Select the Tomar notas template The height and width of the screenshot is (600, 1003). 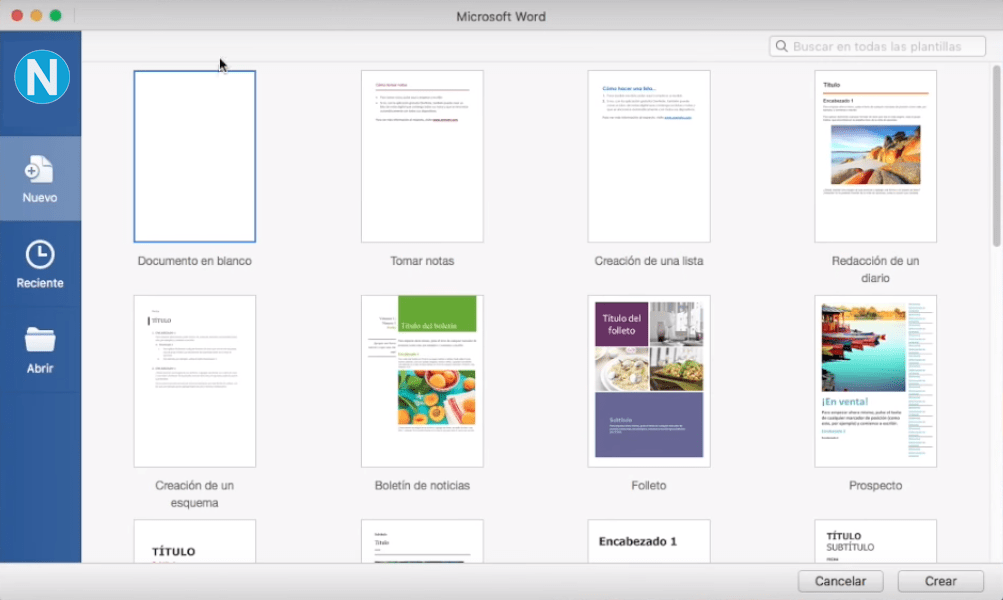421,155
